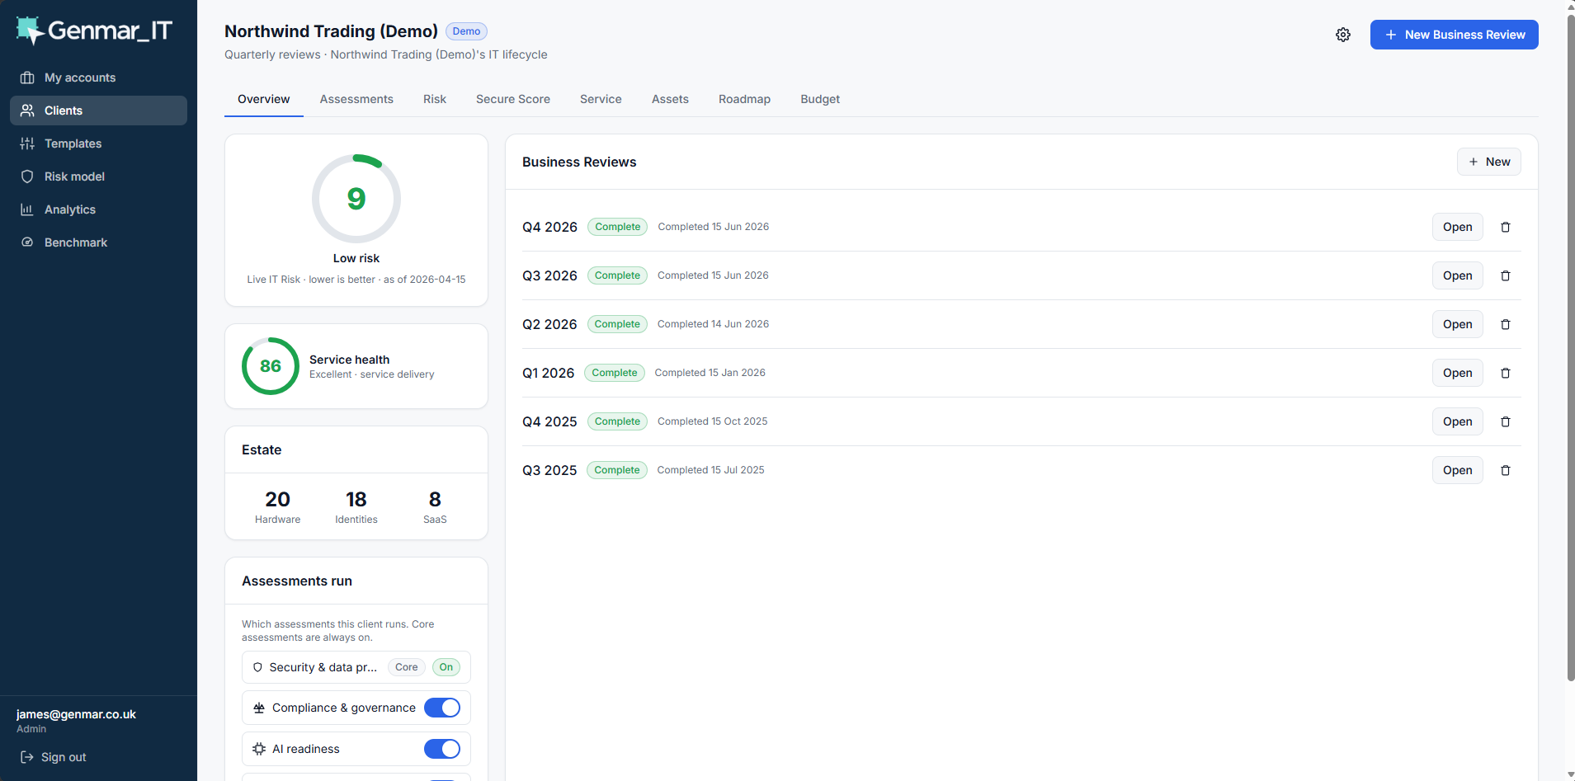Switch to the Budget tab

tap(820, 99)
